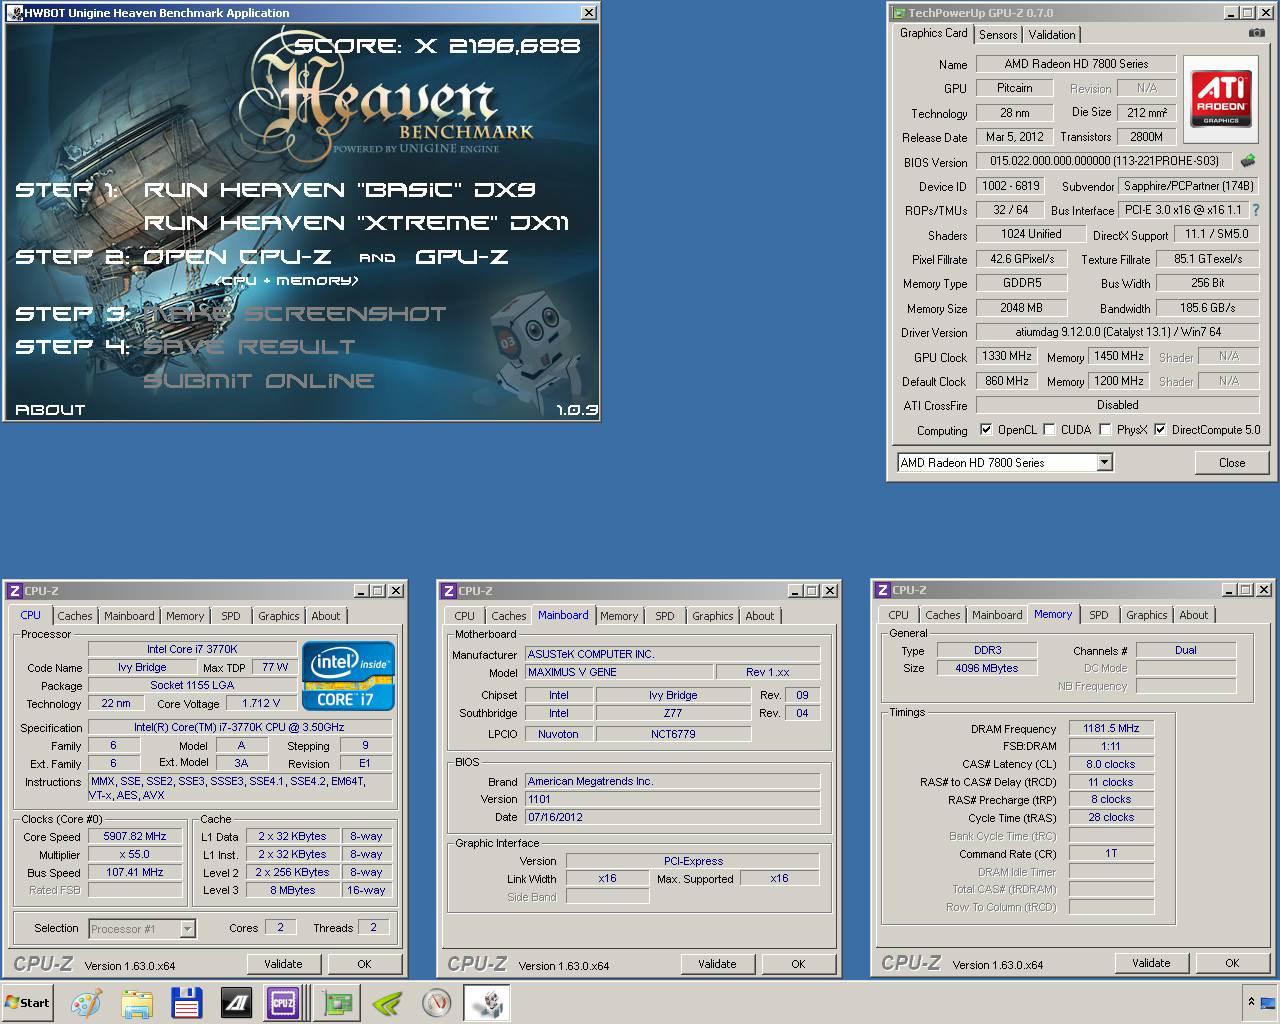
Task: Click GPU-Z link in Heaven step 2
Action: [x=461, y=257]
